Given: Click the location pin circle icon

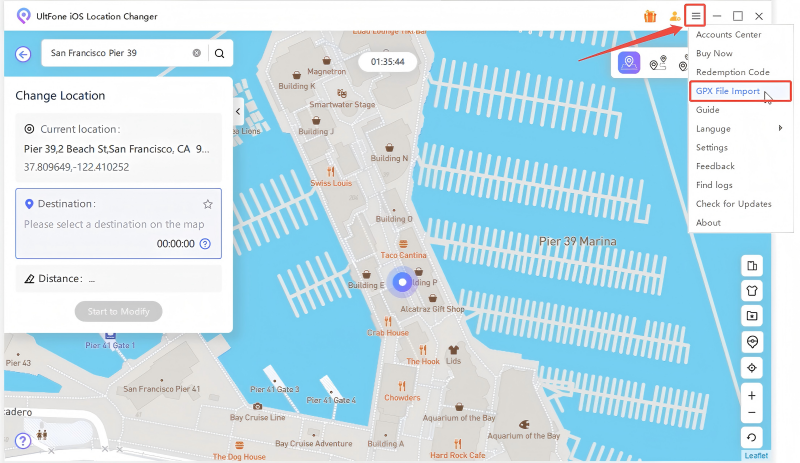Looking at the screenshot, I should pos(752,342).
